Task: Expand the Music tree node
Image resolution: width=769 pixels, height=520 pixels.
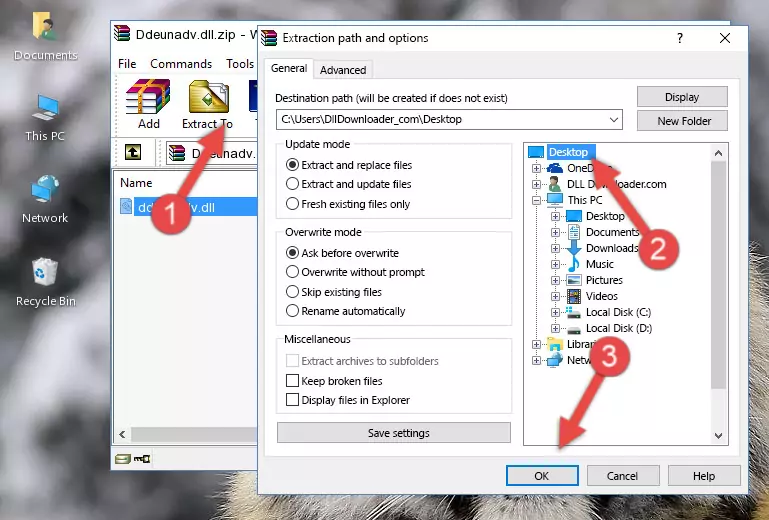Action: (555, 264)
